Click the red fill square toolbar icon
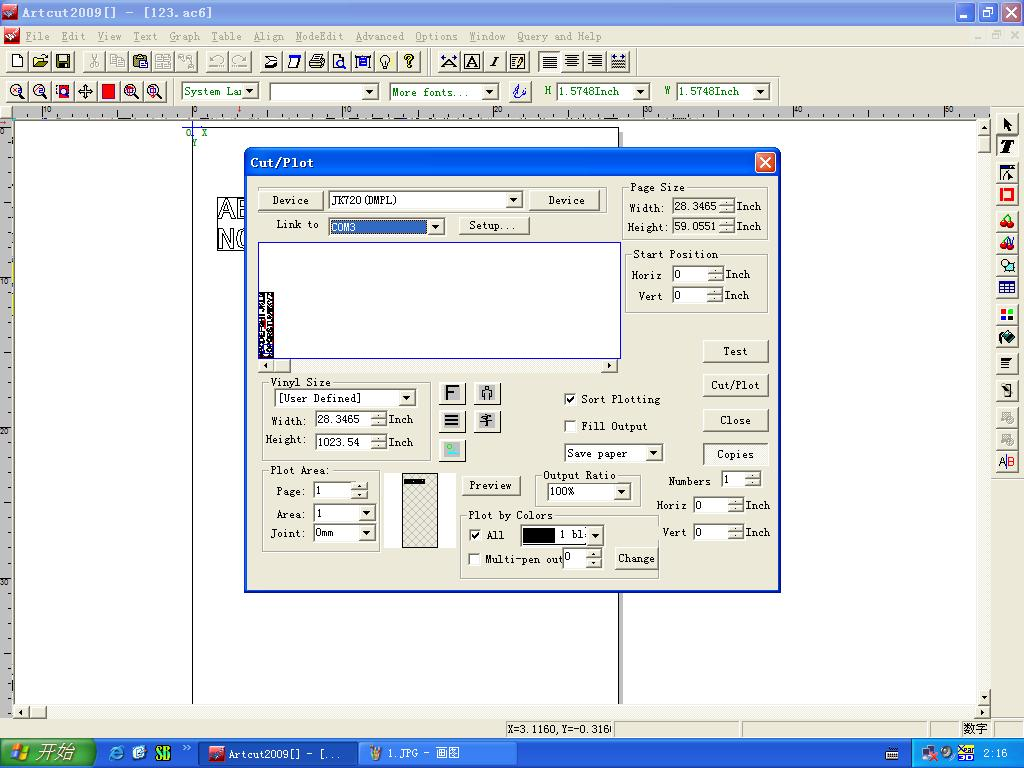 click(108, 91)
